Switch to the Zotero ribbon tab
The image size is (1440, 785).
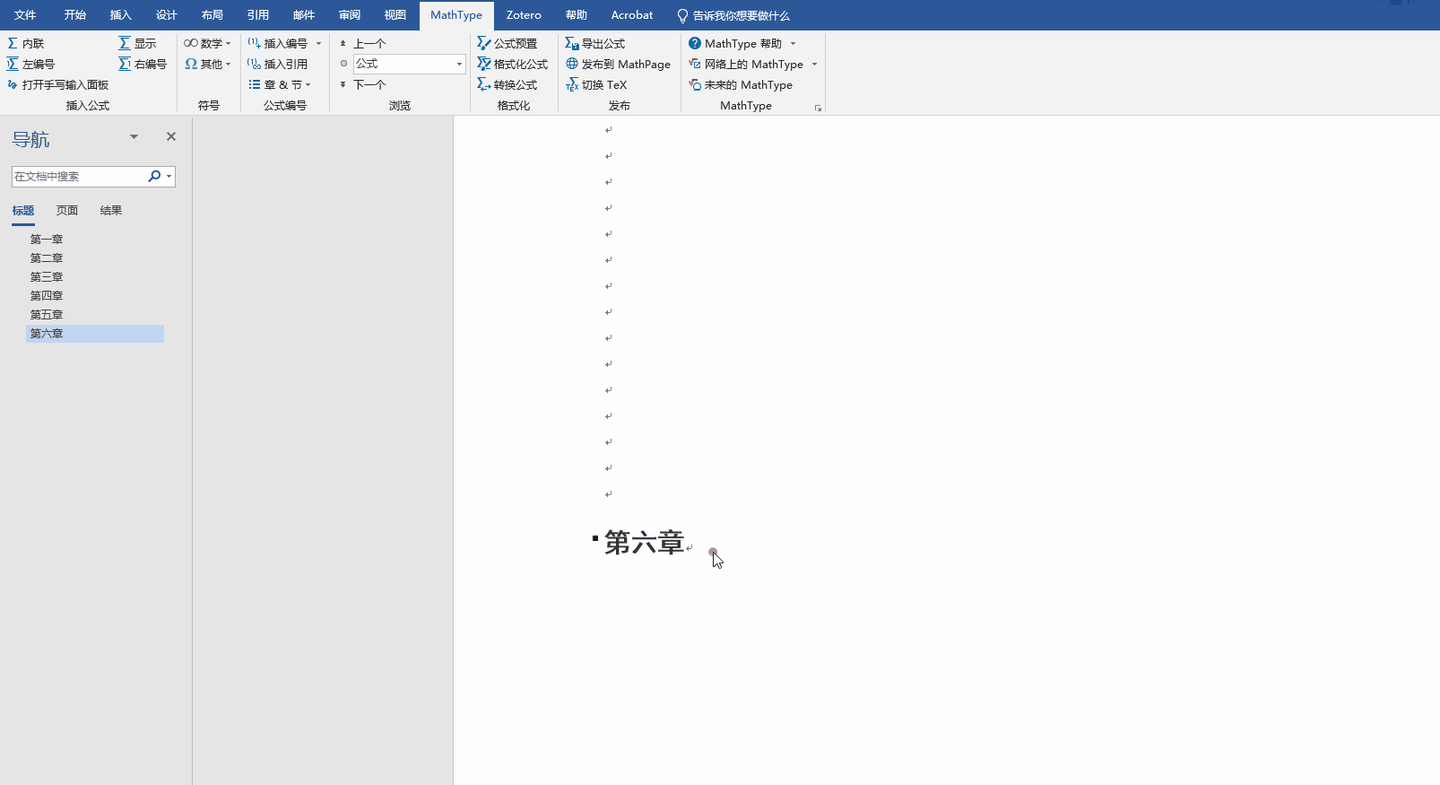523,15
